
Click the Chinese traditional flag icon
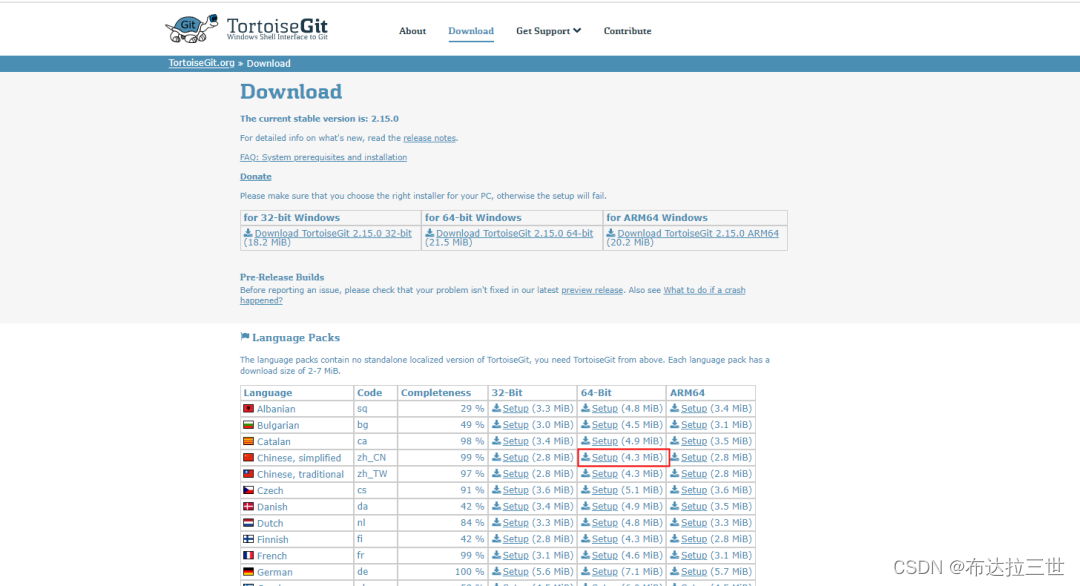coord(249,474)
